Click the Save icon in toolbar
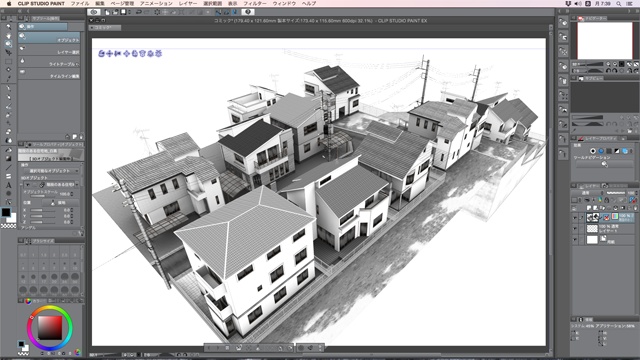This screenshot has width=640, height=360. pyautogui.click(x=123, y=12)
